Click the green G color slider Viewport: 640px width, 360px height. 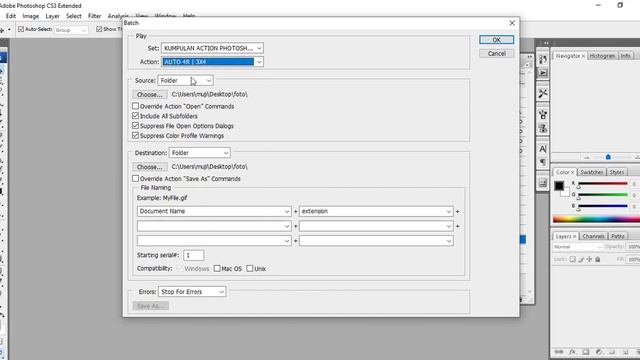pyautogui.click(x=602, y=195)
